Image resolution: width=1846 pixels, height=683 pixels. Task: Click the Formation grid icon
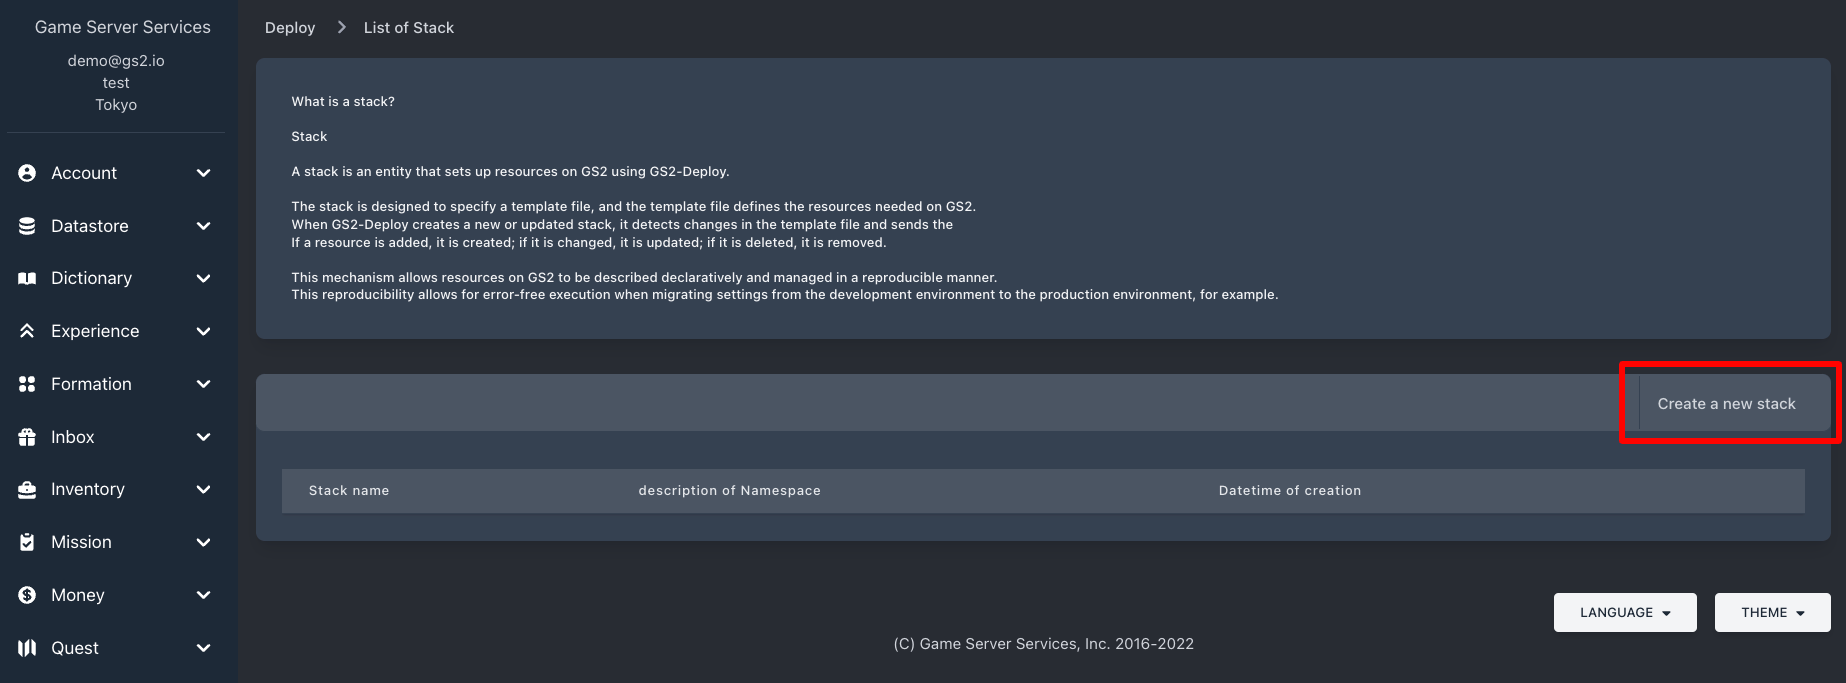point(27,384)
